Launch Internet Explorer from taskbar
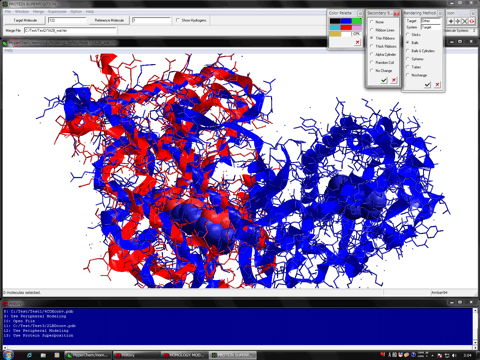This screenshot has width=480, height=360. pyautogui.click(x=29, y=355)
